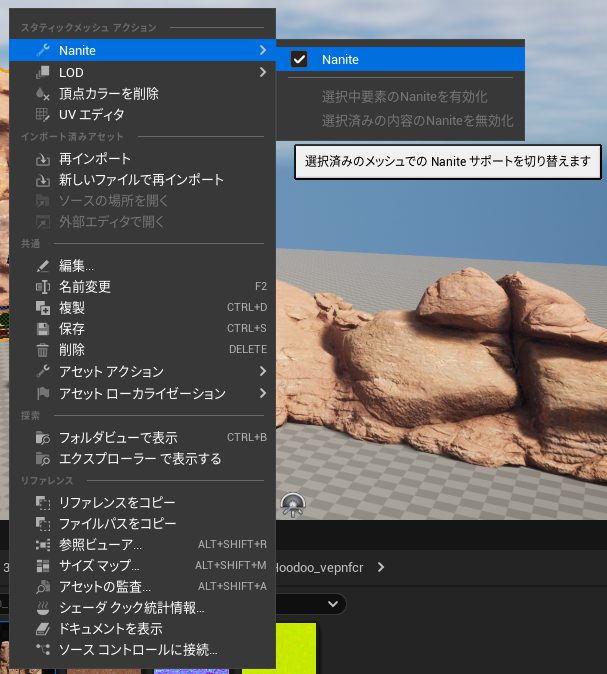The height and width of the screenshot is (674, 607).
Task: Click the 名前変更 rename icon
Action: (42, 287)
